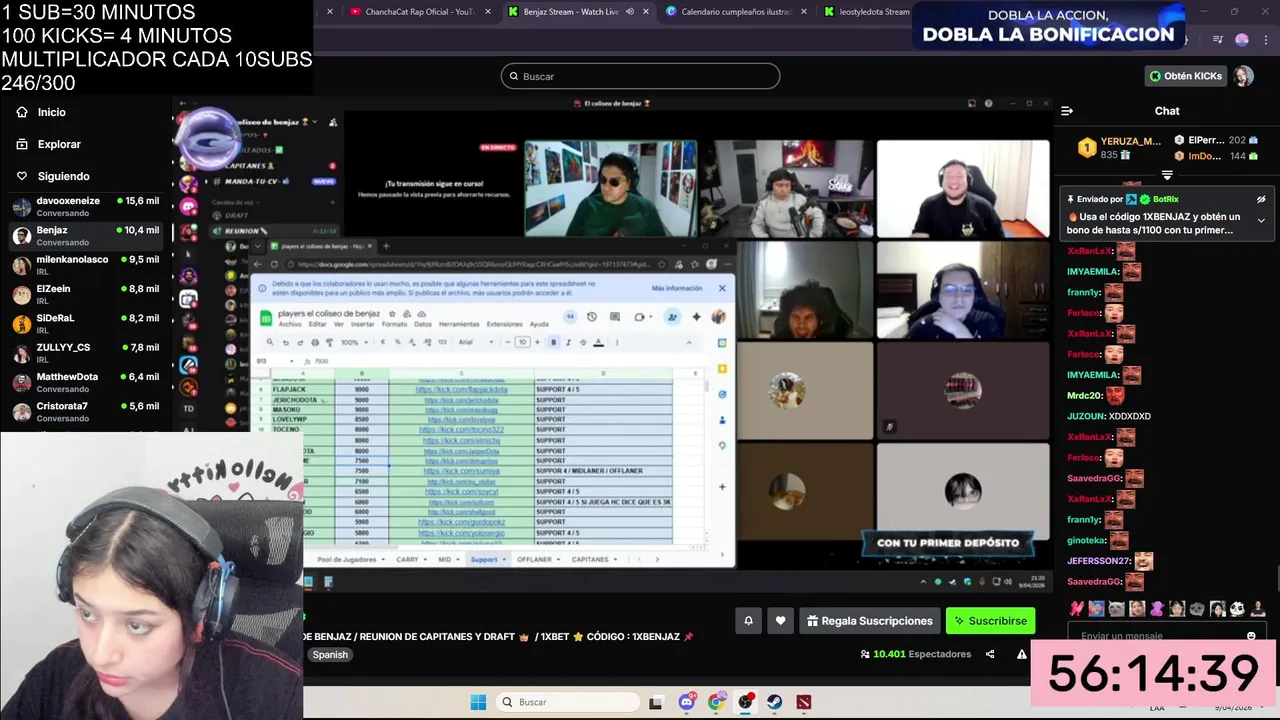The image size is (1280, 720).
Task: Open MatthewDota channel in the sidebar
Action: point(86,382)
